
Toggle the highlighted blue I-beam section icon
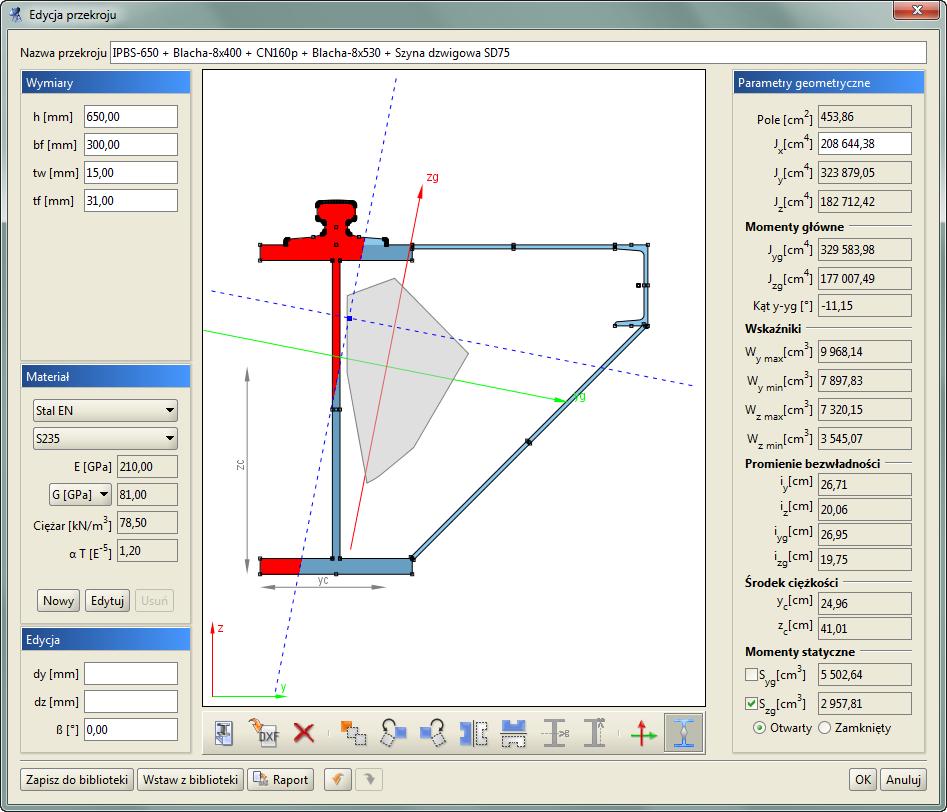point(684,733)
